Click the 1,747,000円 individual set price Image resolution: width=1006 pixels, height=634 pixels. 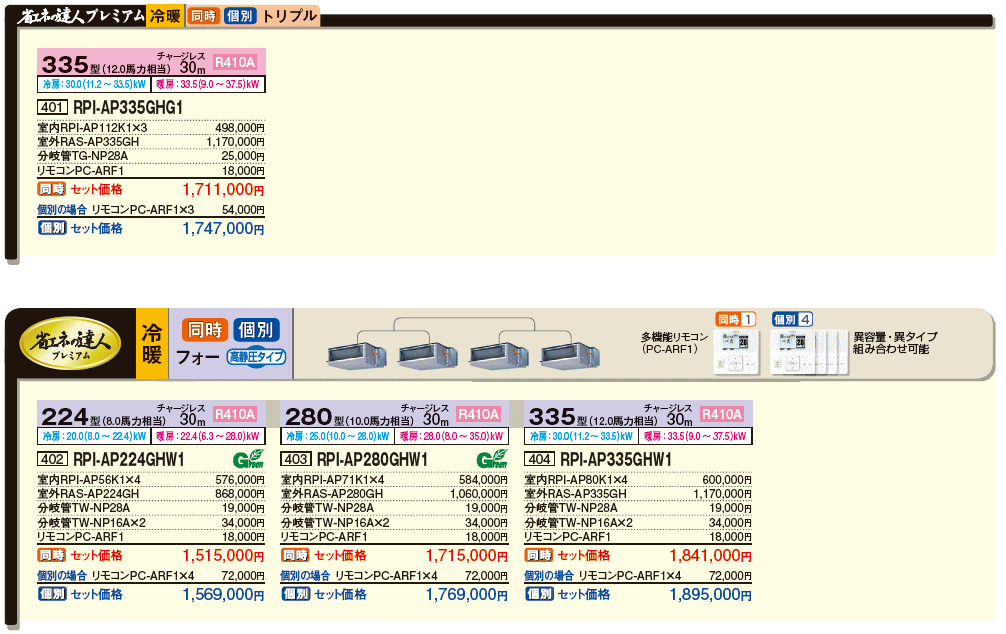click(223, 228)
